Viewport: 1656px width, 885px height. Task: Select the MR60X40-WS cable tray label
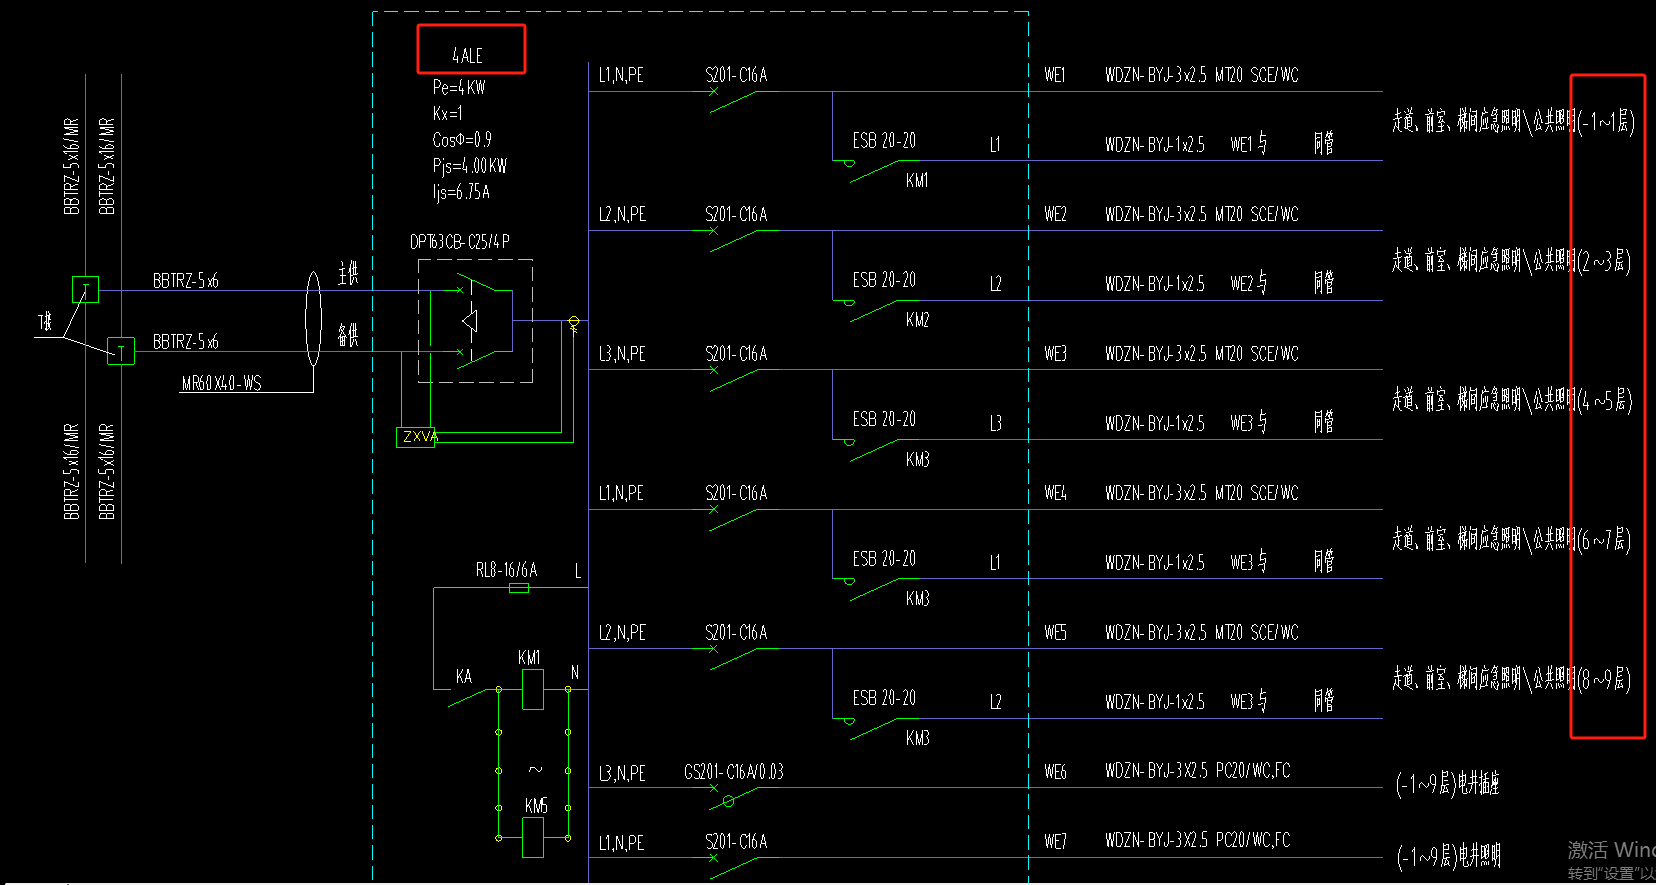tap(222, 383)
